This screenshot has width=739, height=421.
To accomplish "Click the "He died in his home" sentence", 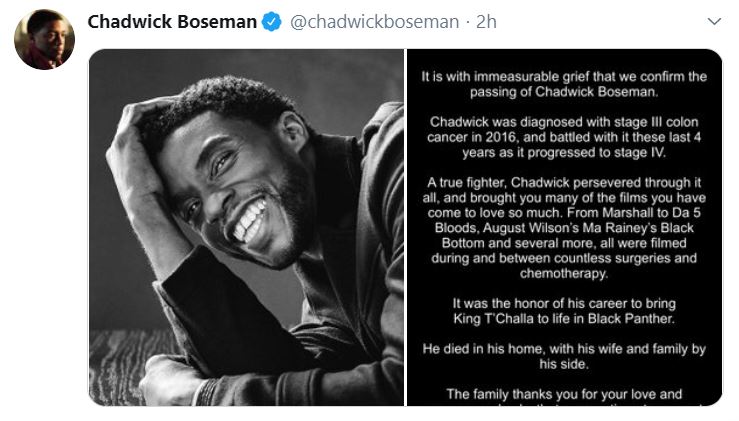I will tap(564, 356).
